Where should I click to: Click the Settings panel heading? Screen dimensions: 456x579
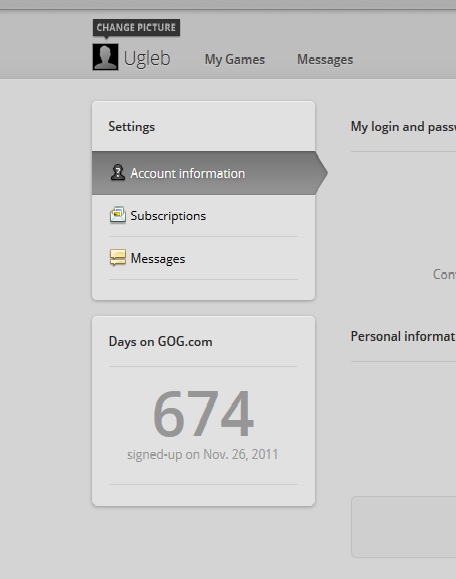[131, 127]
